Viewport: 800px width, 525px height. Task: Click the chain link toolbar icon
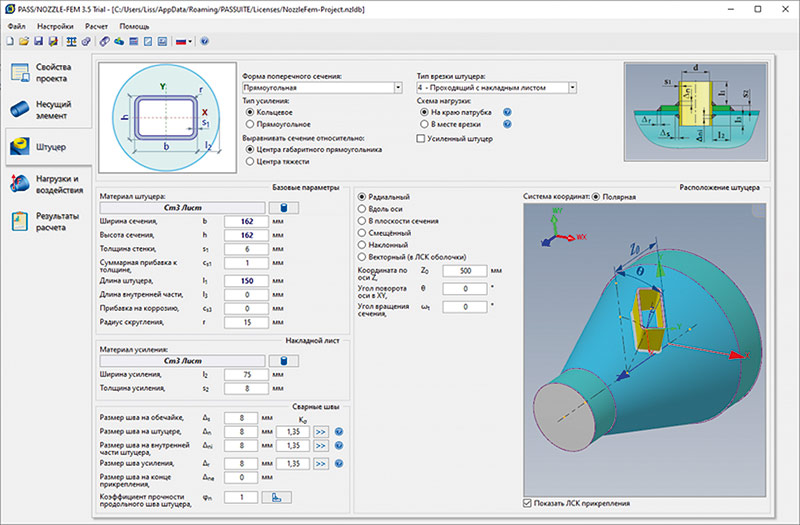pos(105,42)
